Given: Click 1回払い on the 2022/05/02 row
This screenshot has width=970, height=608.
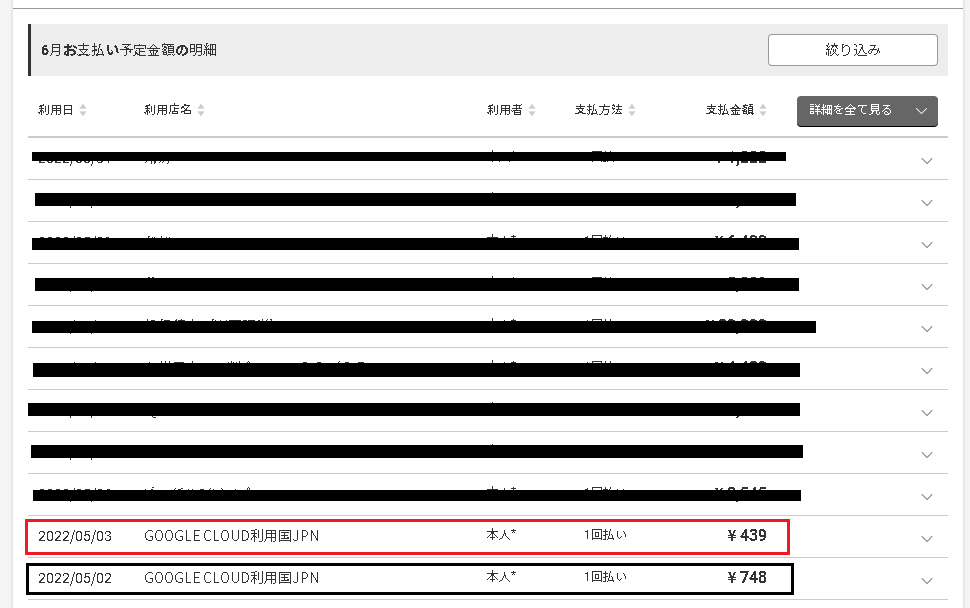Looking at the screenshot, I should 604,578.
